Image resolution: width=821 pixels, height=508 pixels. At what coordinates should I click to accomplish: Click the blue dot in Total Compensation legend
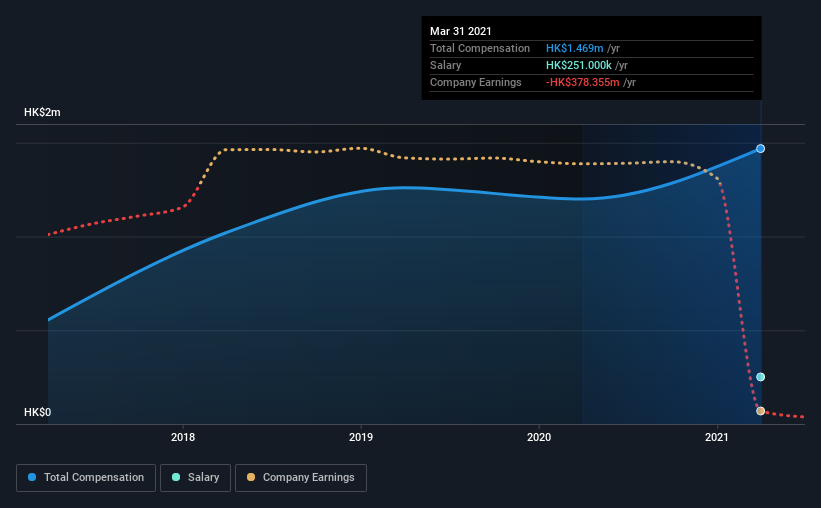[x=32, y=477]
